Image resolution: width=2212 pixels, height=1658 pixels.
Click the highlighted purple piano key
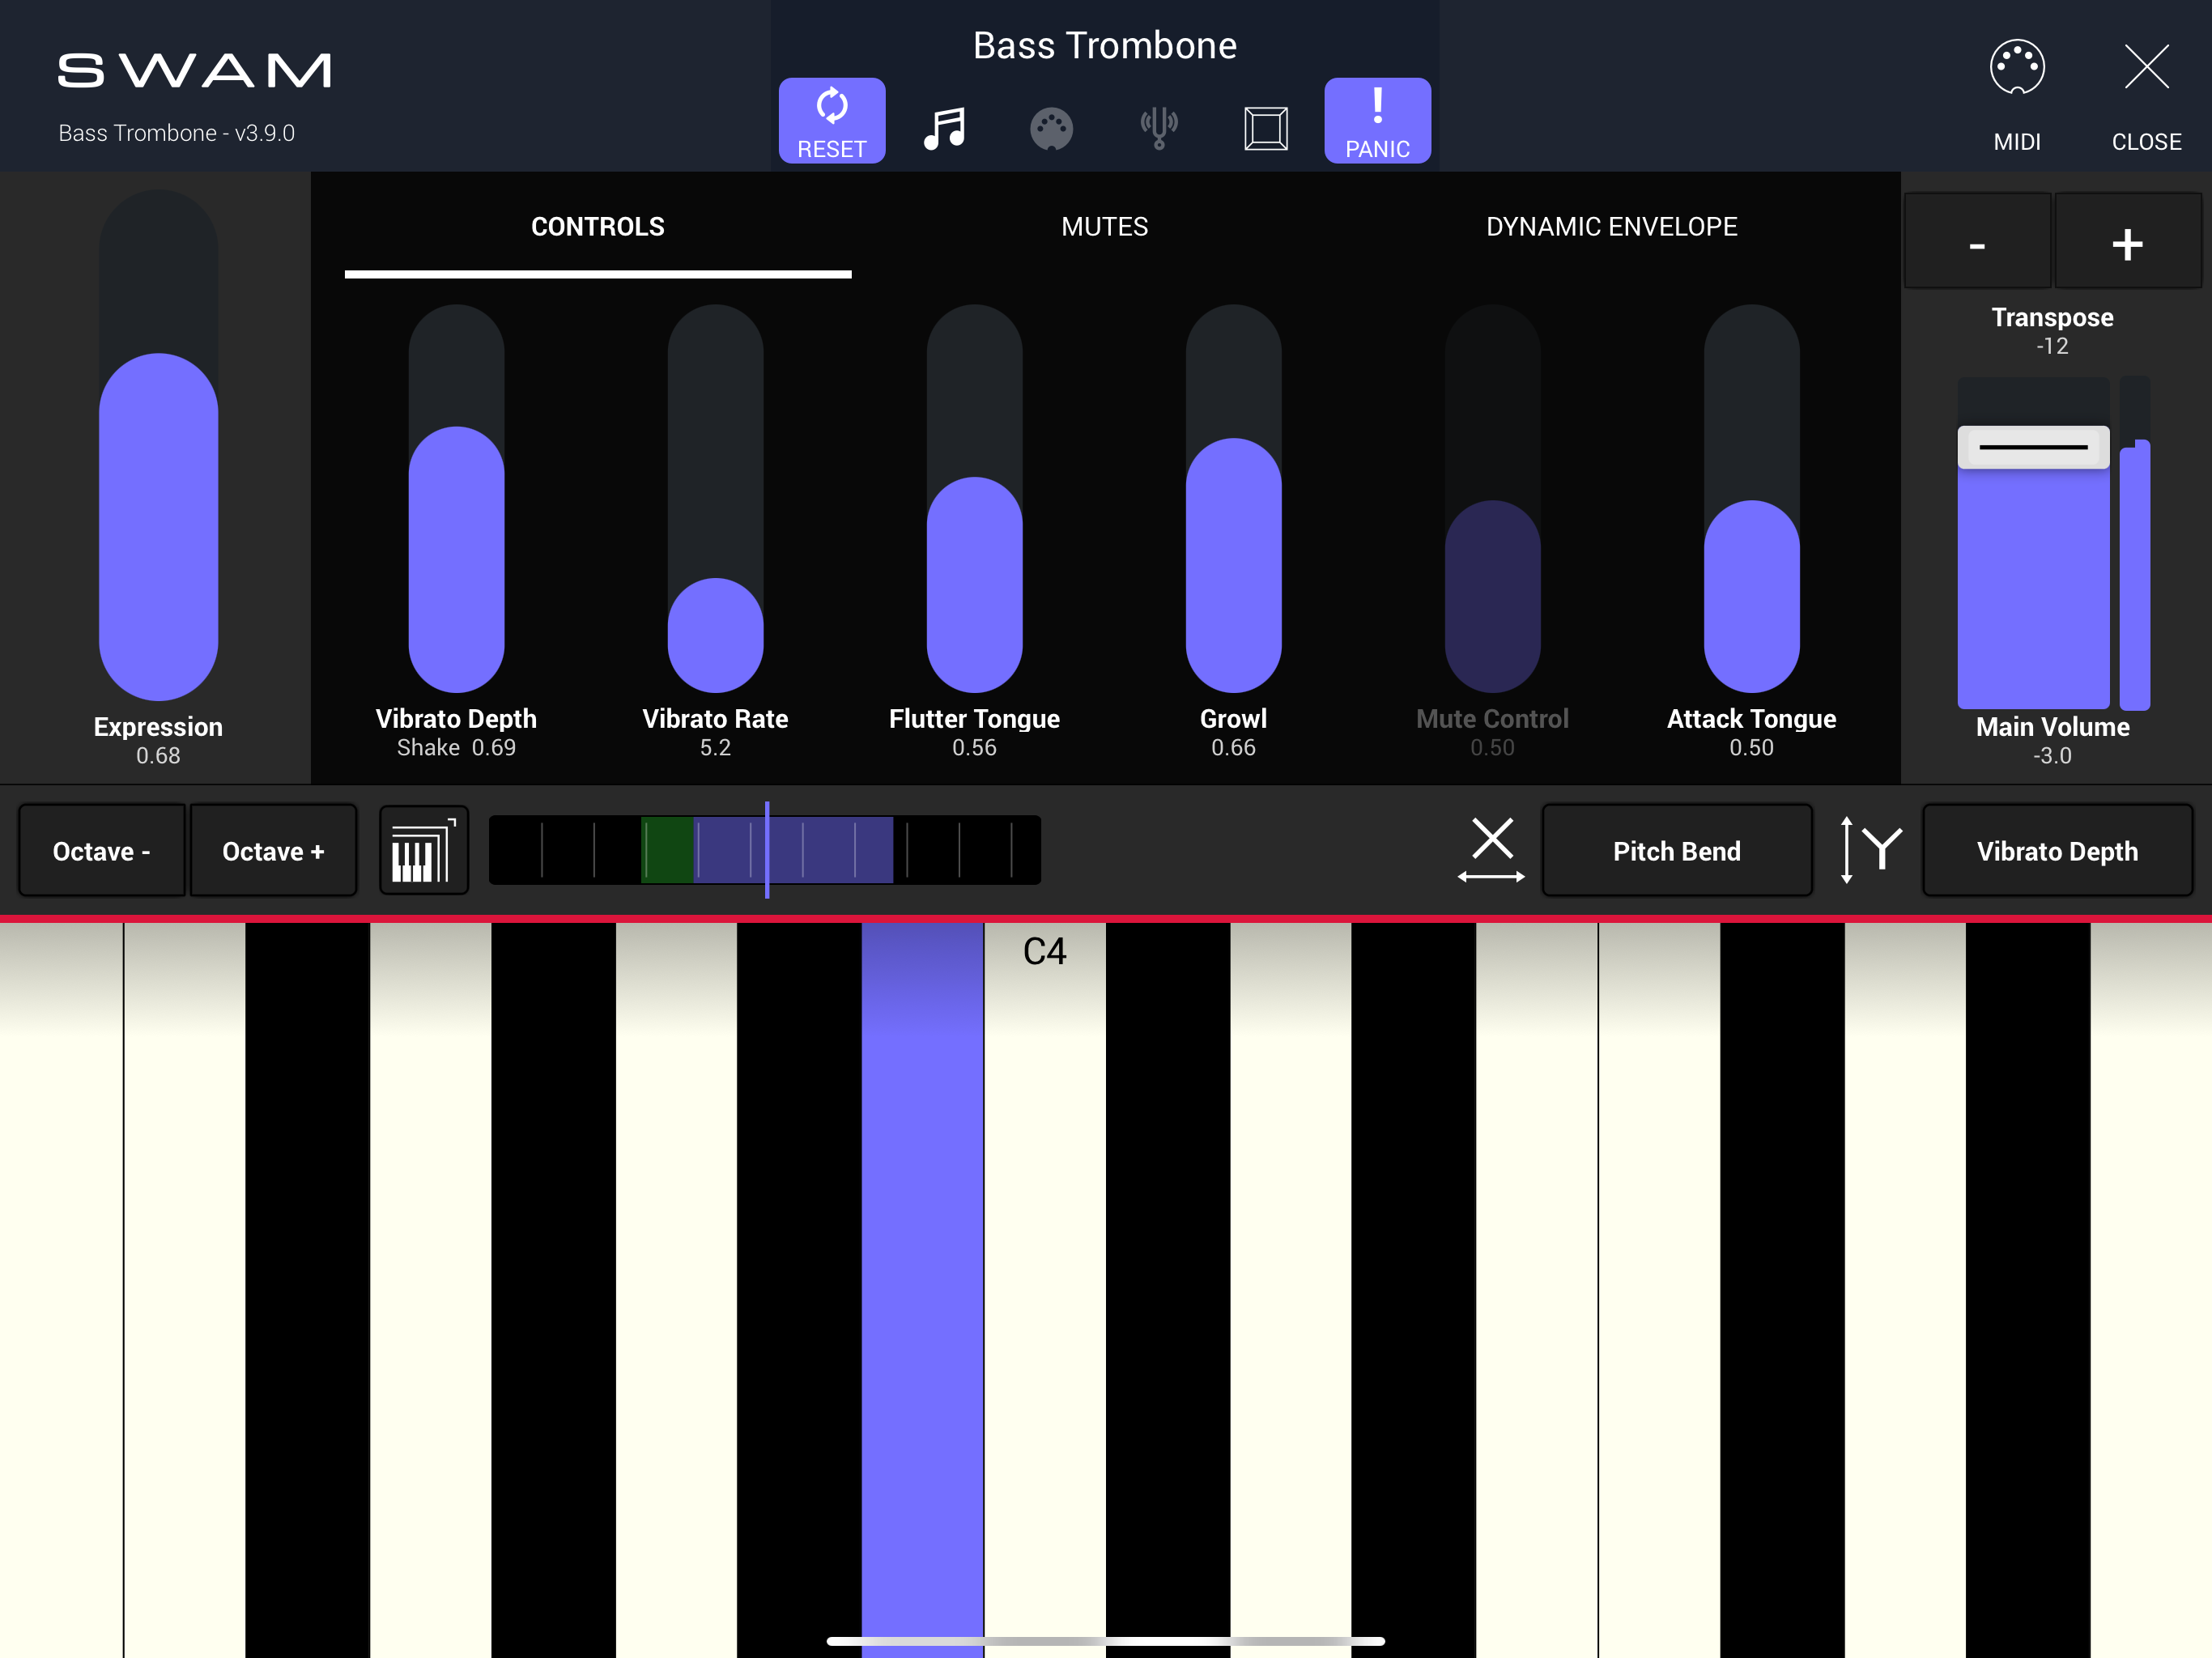click(x=922, y=1290)
